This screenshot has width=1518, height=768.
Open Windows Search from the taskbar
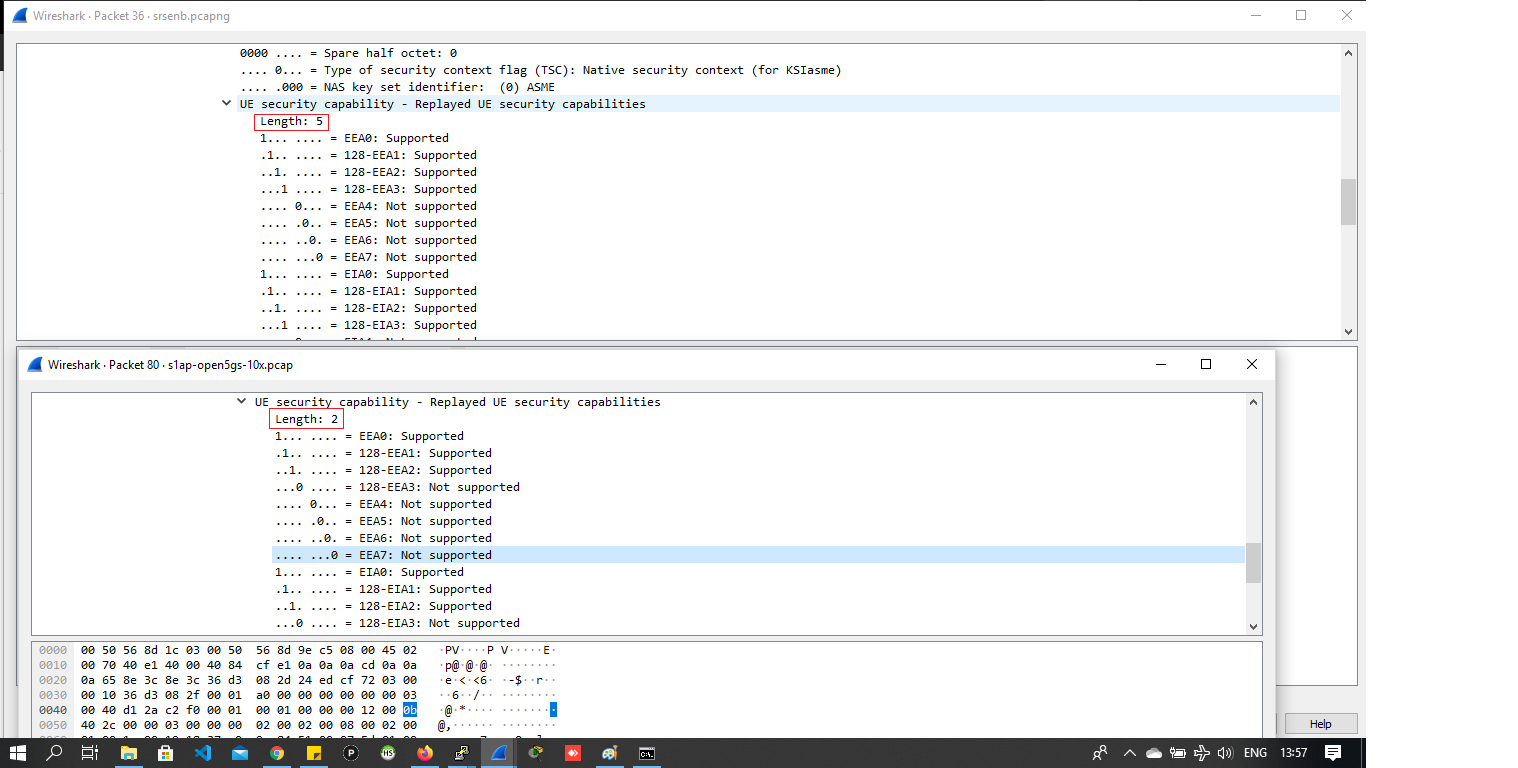54,753
